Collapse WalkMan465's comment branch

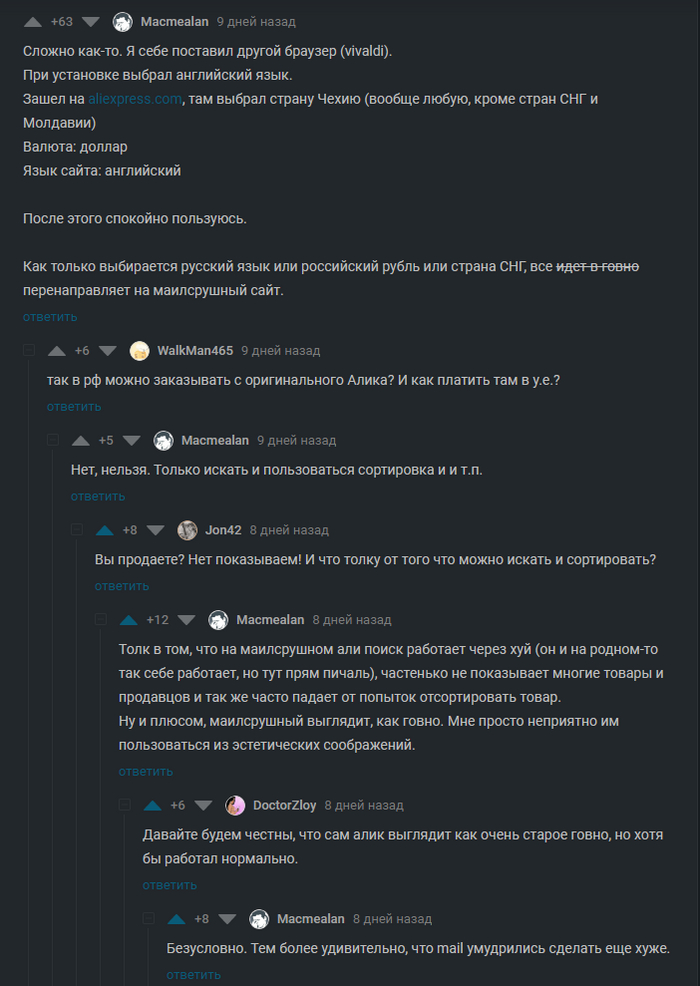click(28, 351)
